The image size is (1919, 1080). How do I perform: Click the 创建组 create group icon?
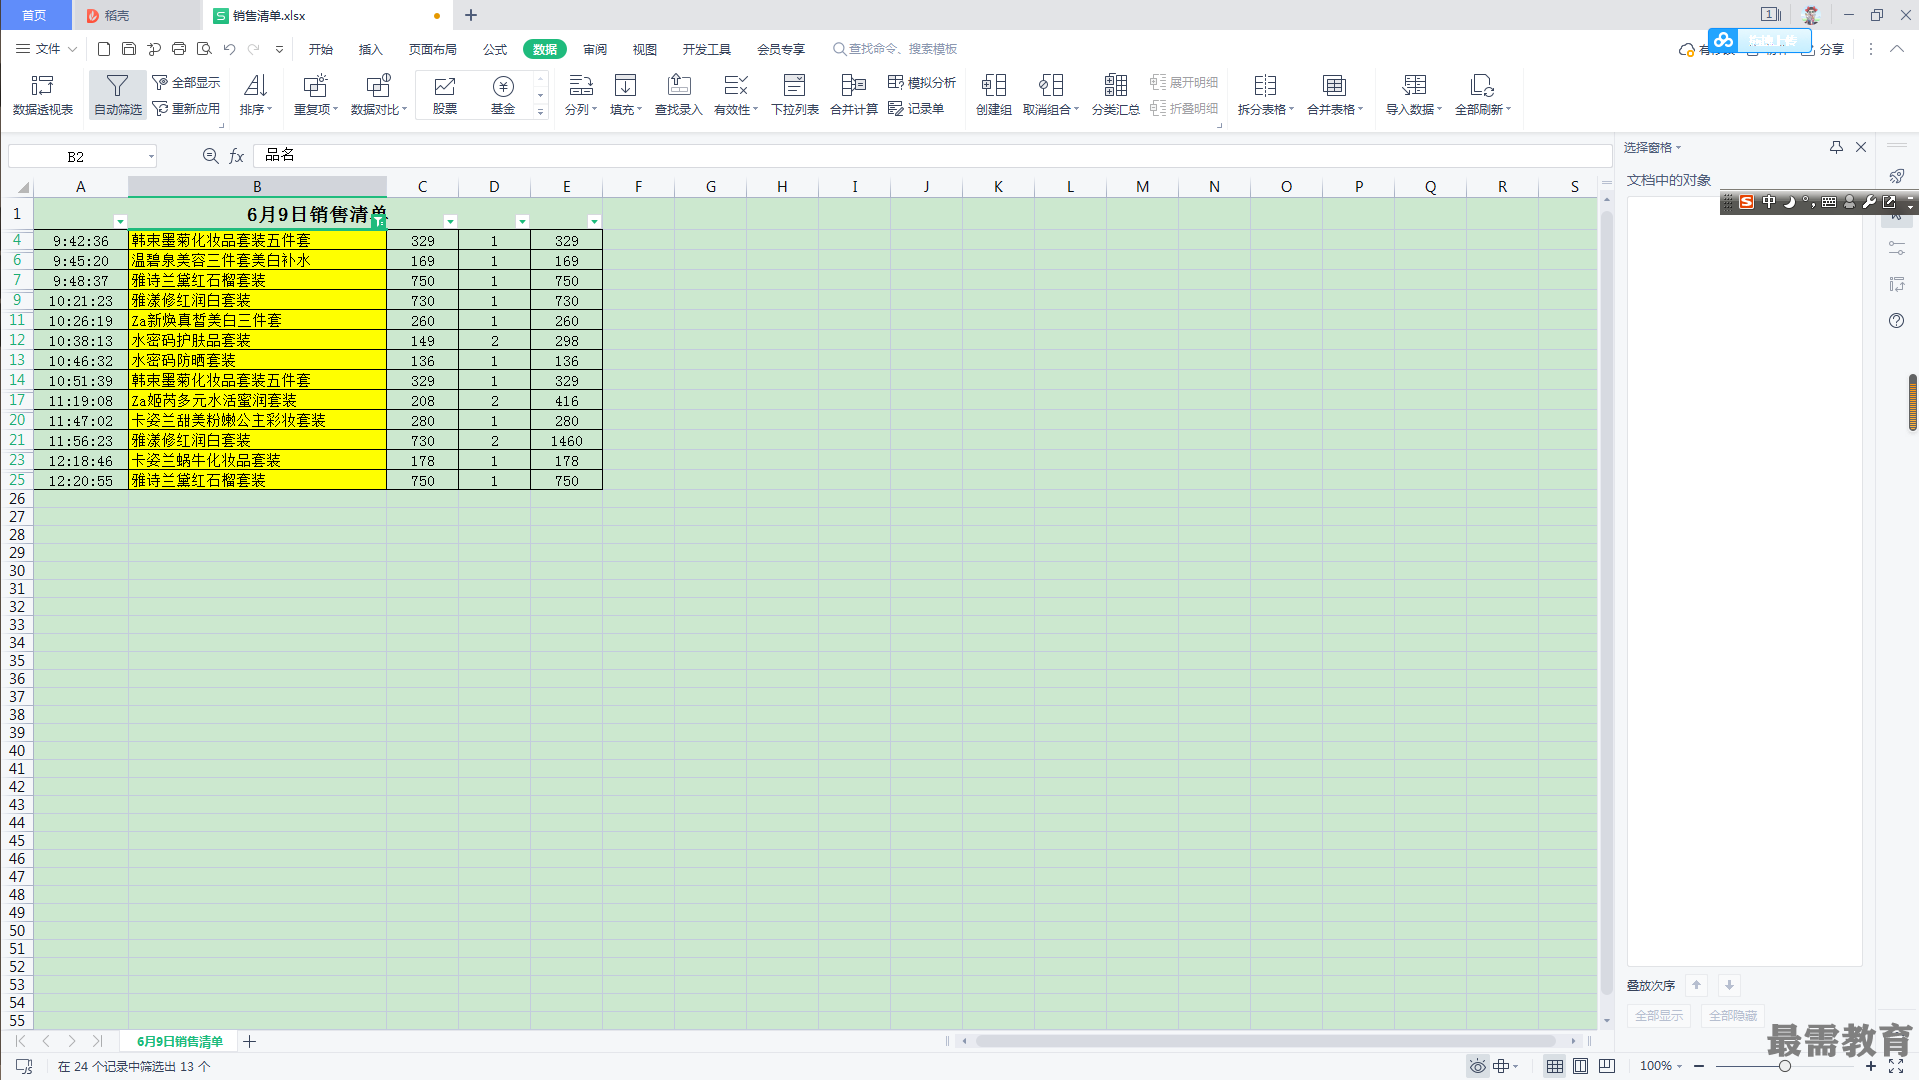point(994,95)
